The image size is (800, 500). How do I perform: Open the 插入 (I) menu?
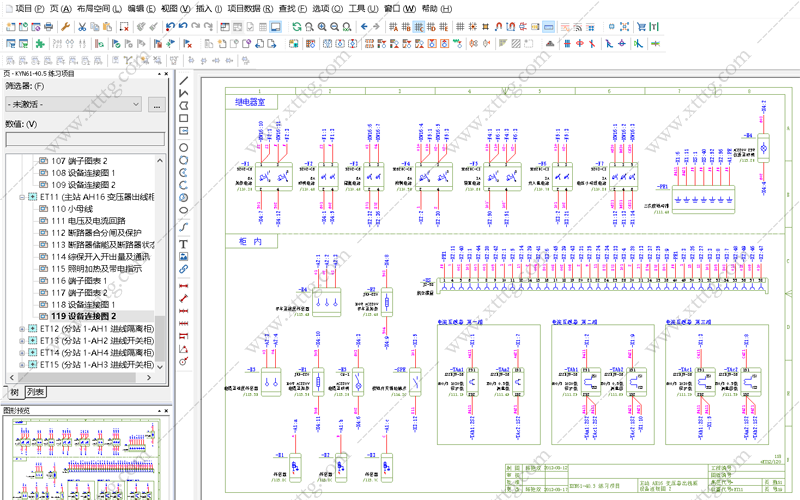(209, 9)
